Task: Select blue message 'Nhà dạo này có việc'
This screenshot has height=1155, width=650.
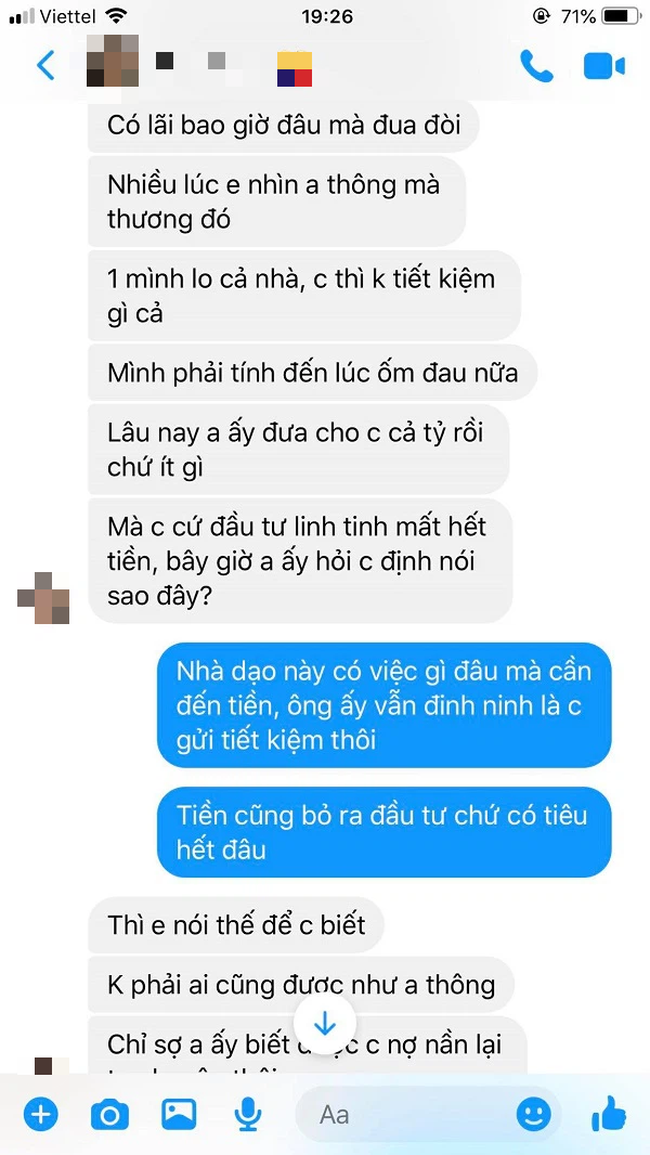Action: pos(384,706)
